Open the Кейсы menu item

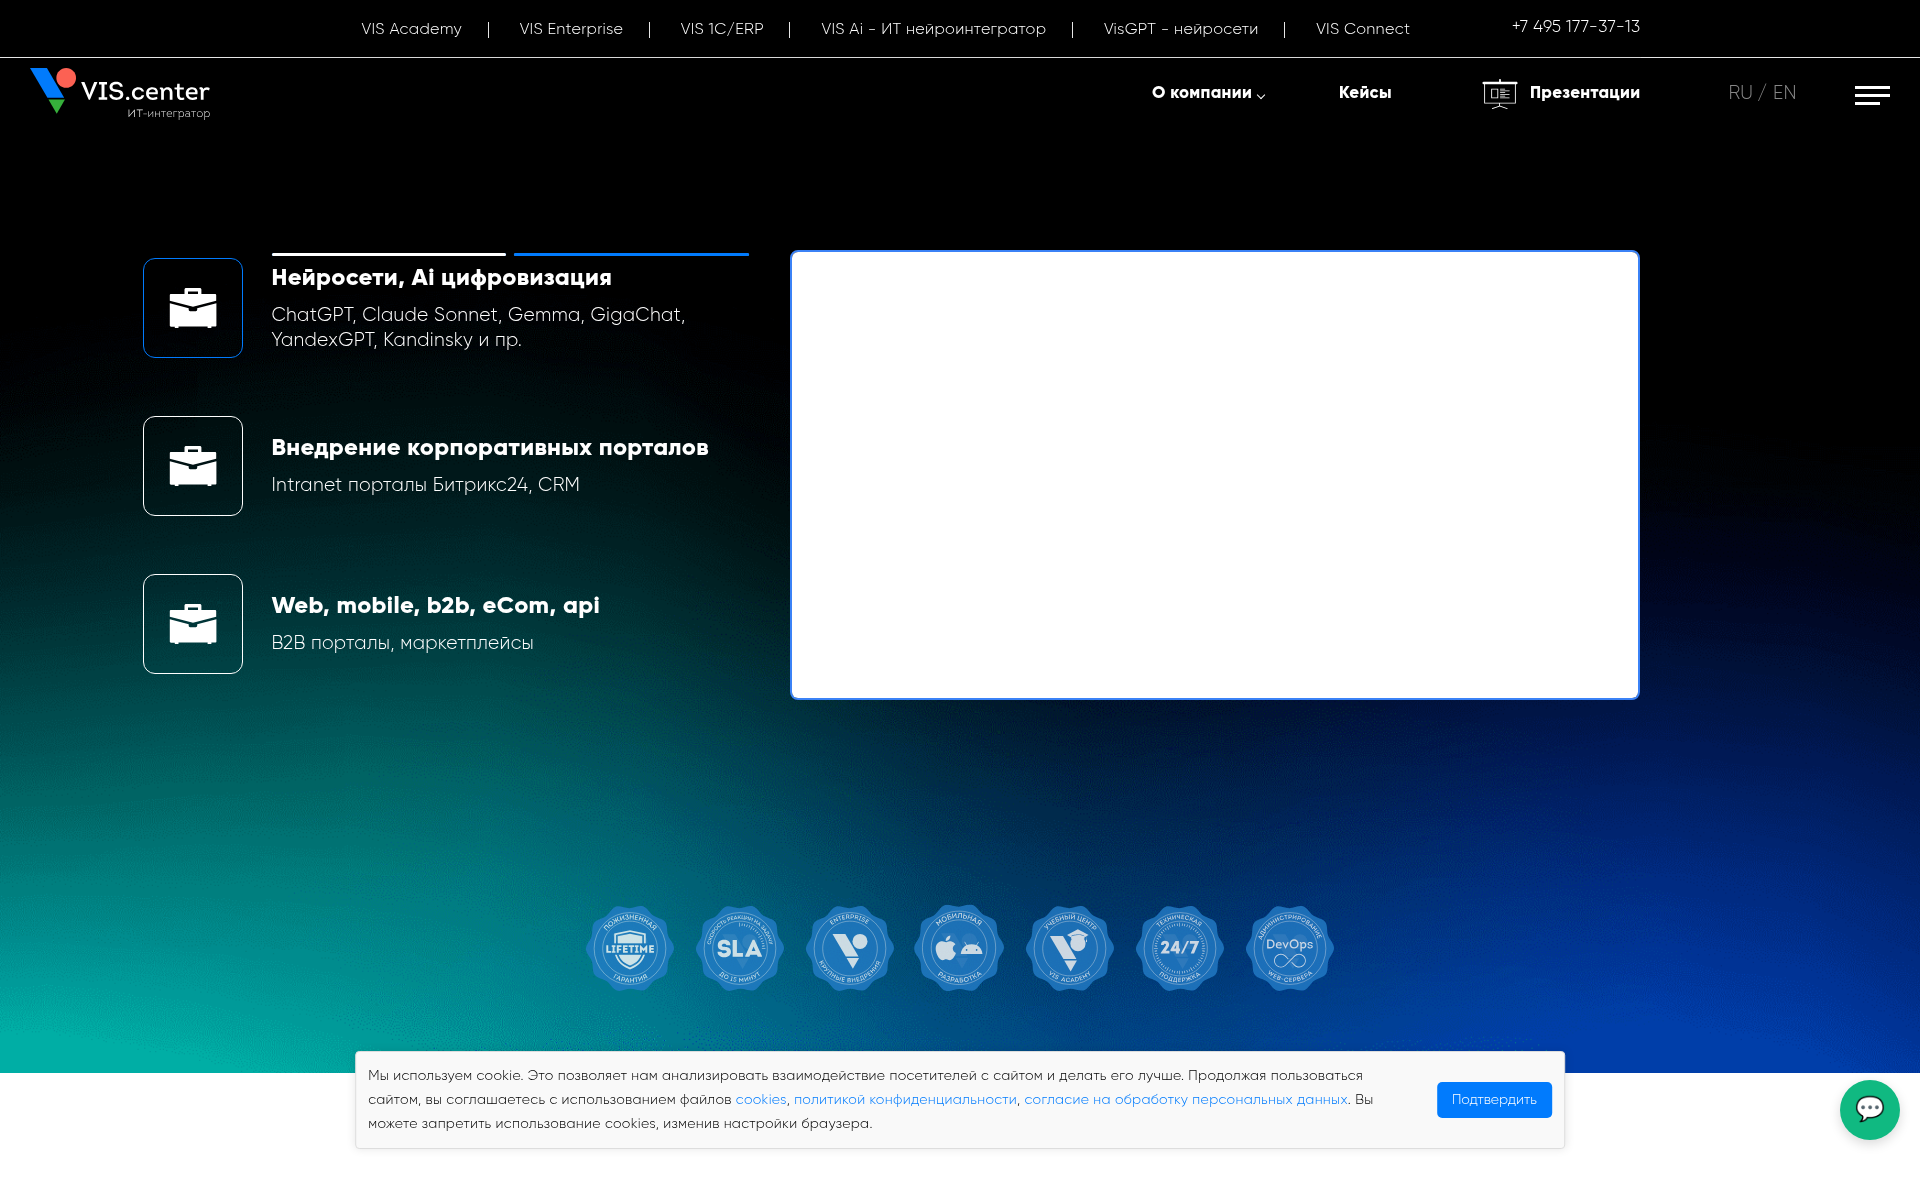click(x=1365, y=92)
